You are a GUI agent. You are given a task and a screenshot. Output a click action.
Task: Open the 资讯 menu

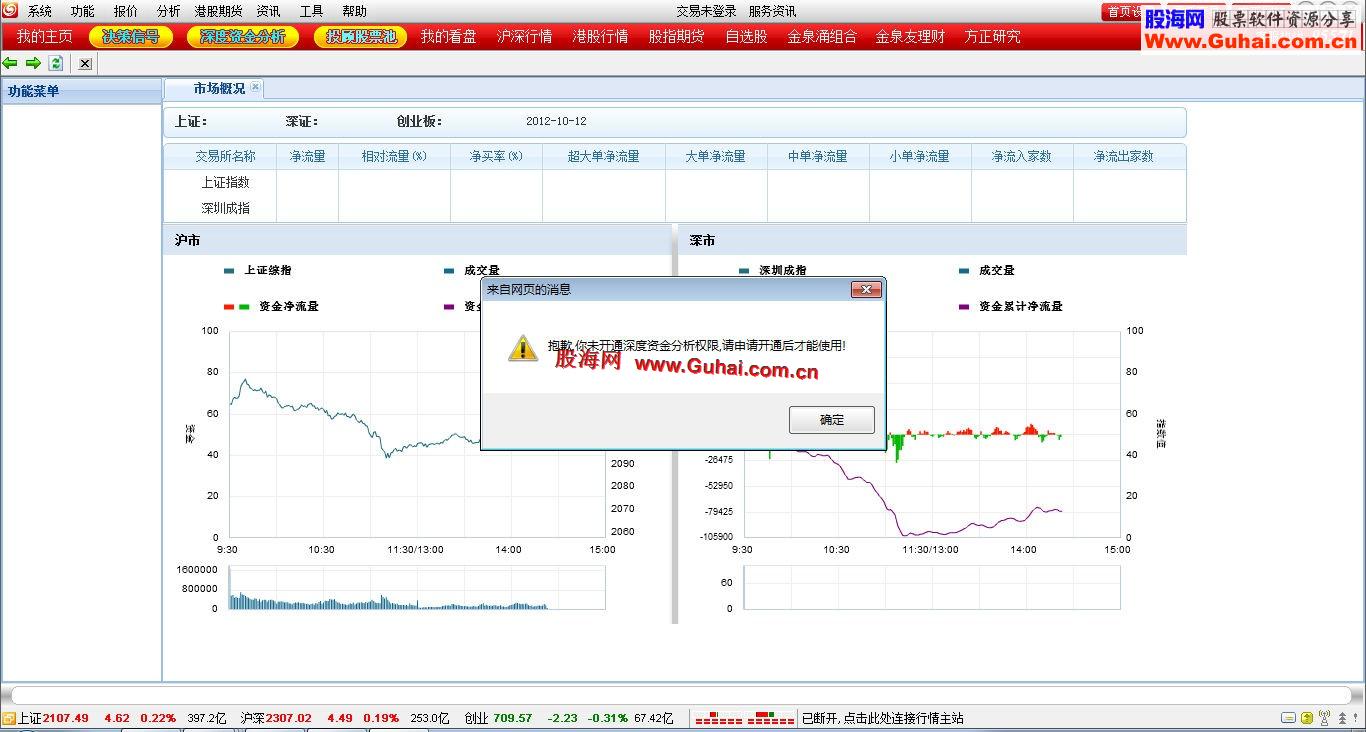[268, 11]
